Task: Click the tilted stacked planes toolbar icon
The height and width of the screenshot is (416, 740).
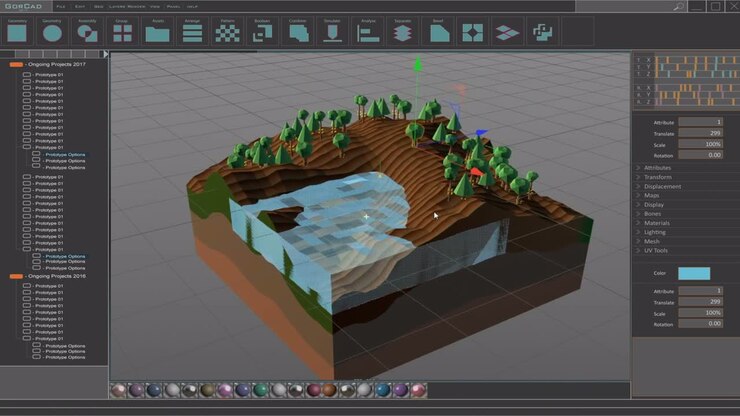Action: click(507, 33)
